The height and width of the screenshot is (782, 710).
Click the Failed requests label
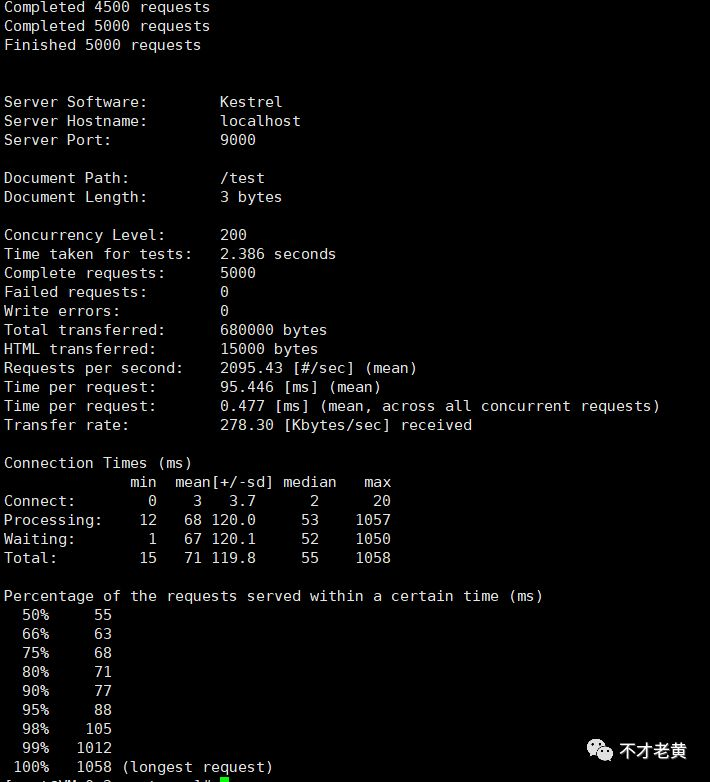point(75,292)
